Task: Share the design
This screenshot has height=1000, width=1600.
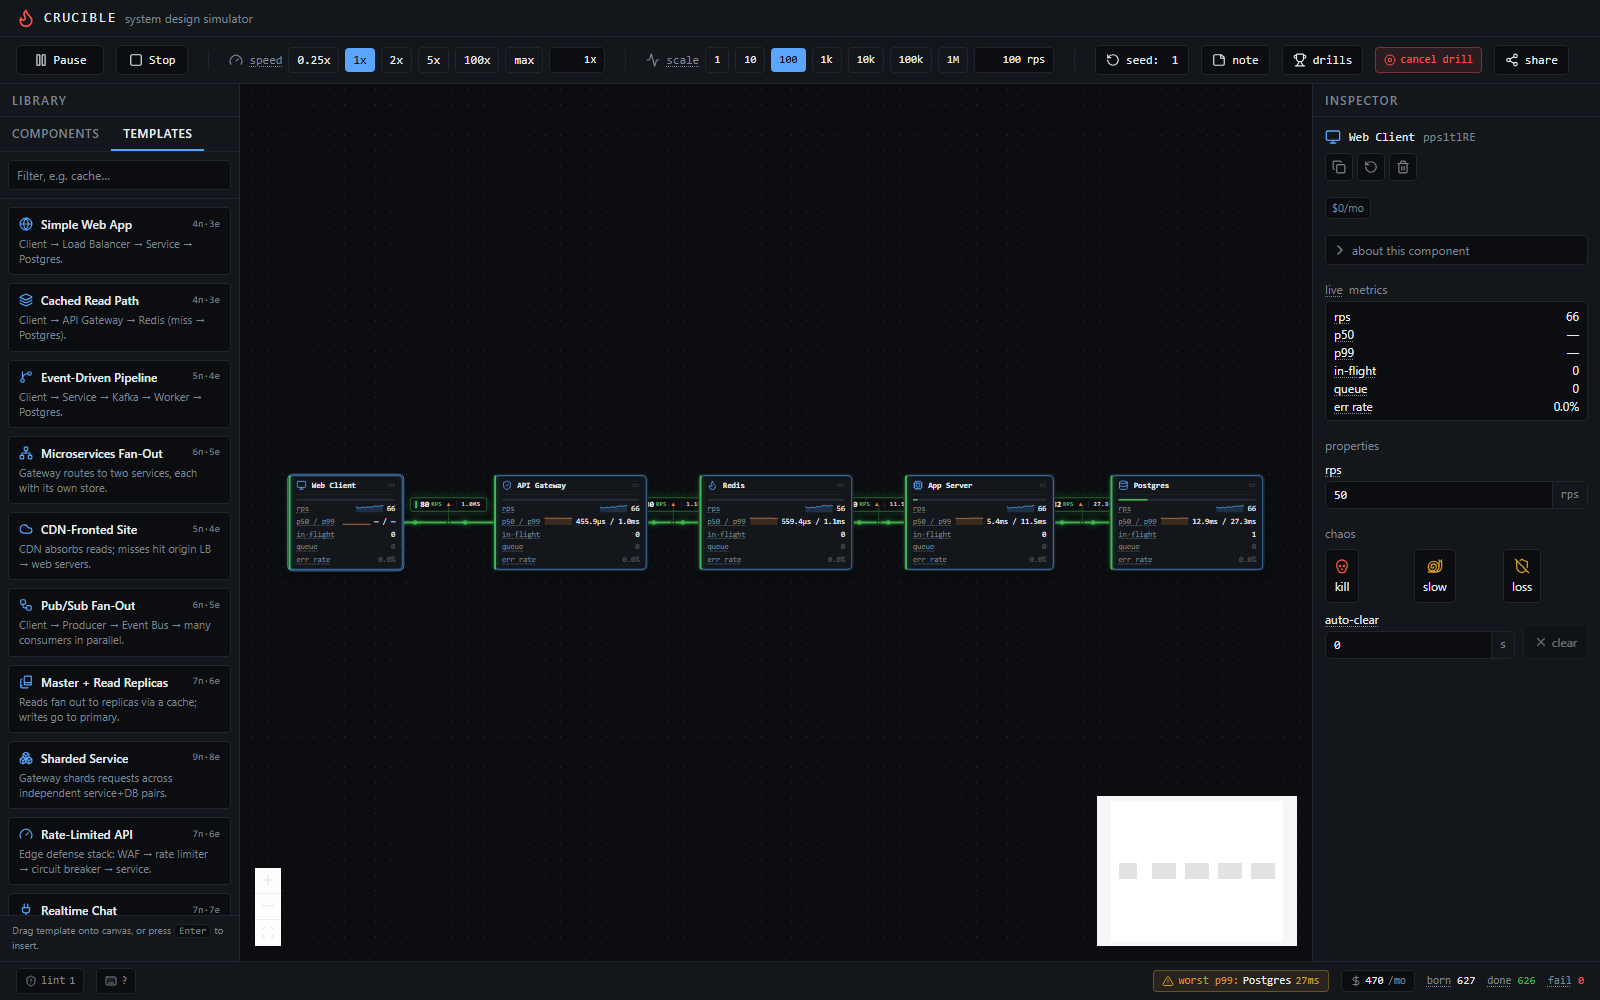Action: [1531, 60]
